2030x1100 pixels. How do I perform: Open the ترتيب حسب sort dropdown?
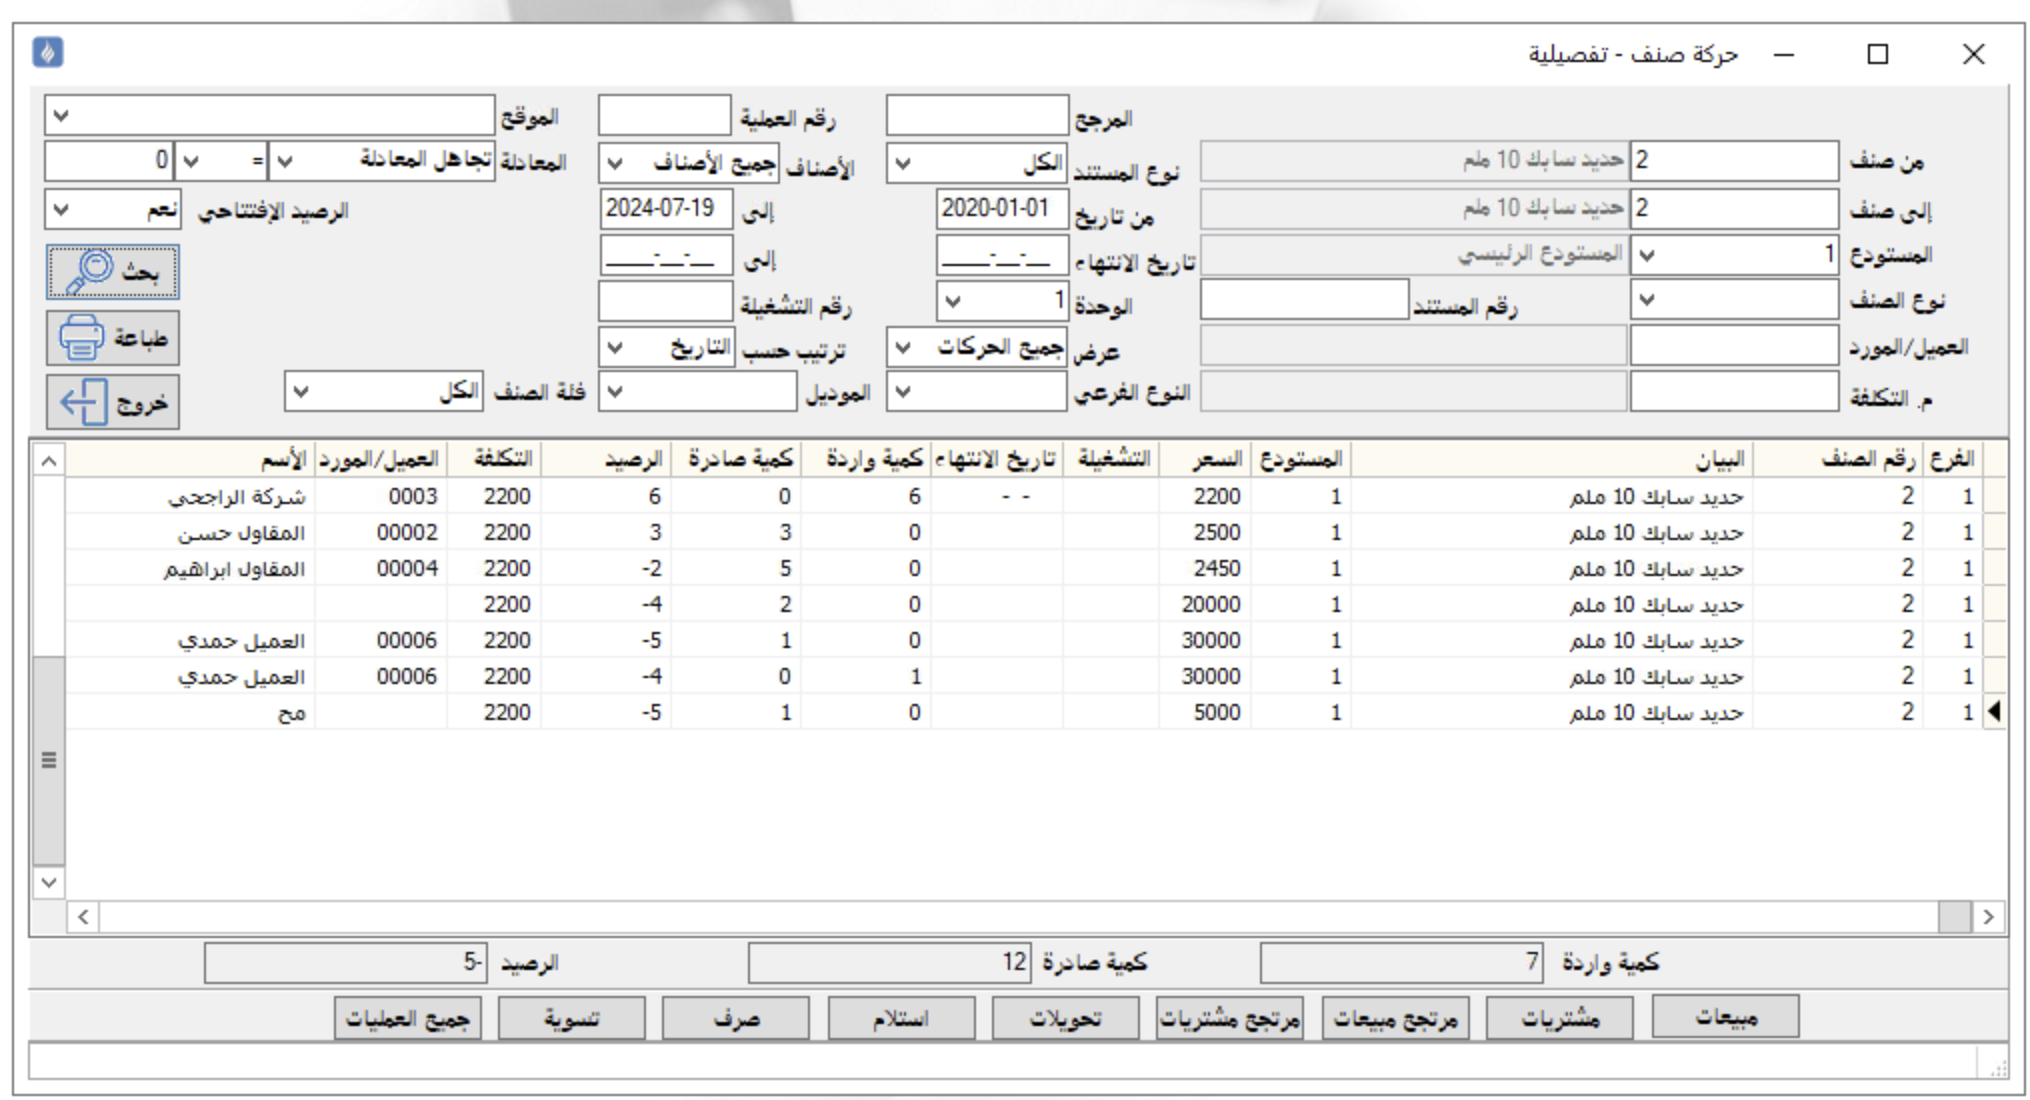pos(615,348)
